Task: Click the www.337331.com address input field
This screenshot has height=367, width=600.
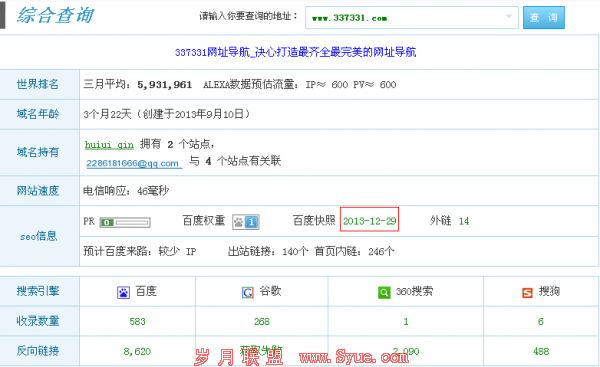Action: [x=411, y=18]
